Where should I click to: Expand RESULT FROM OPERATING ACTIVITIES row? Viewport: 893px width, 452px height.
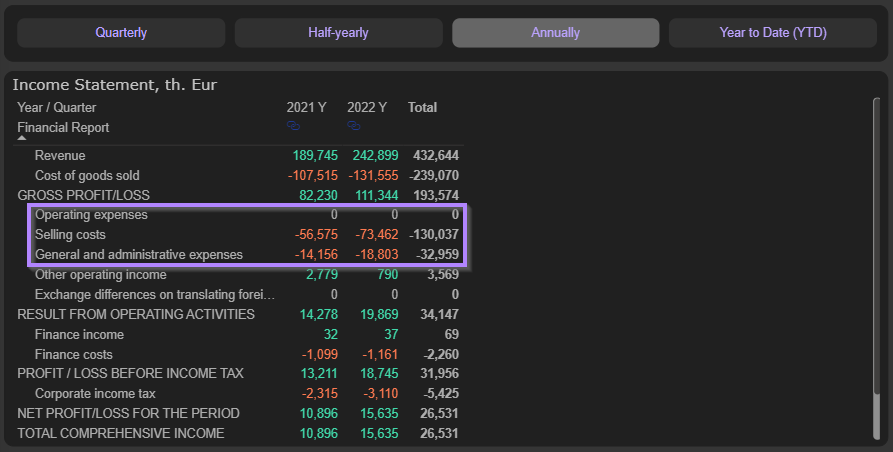point(136,314)
